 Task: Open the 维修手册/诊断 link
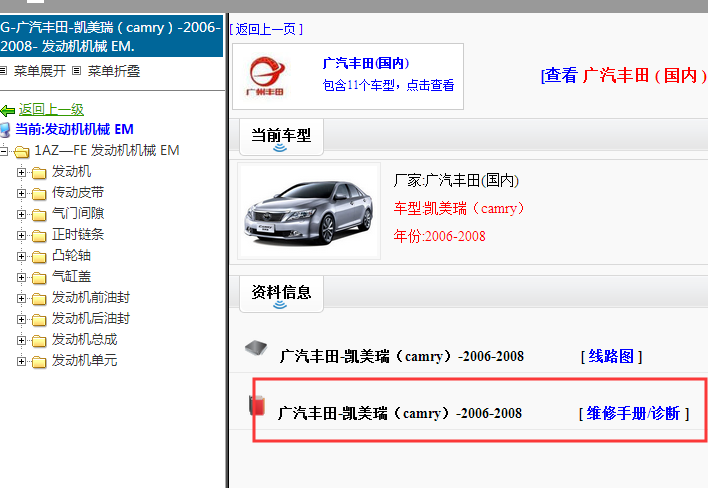point(633,413)
